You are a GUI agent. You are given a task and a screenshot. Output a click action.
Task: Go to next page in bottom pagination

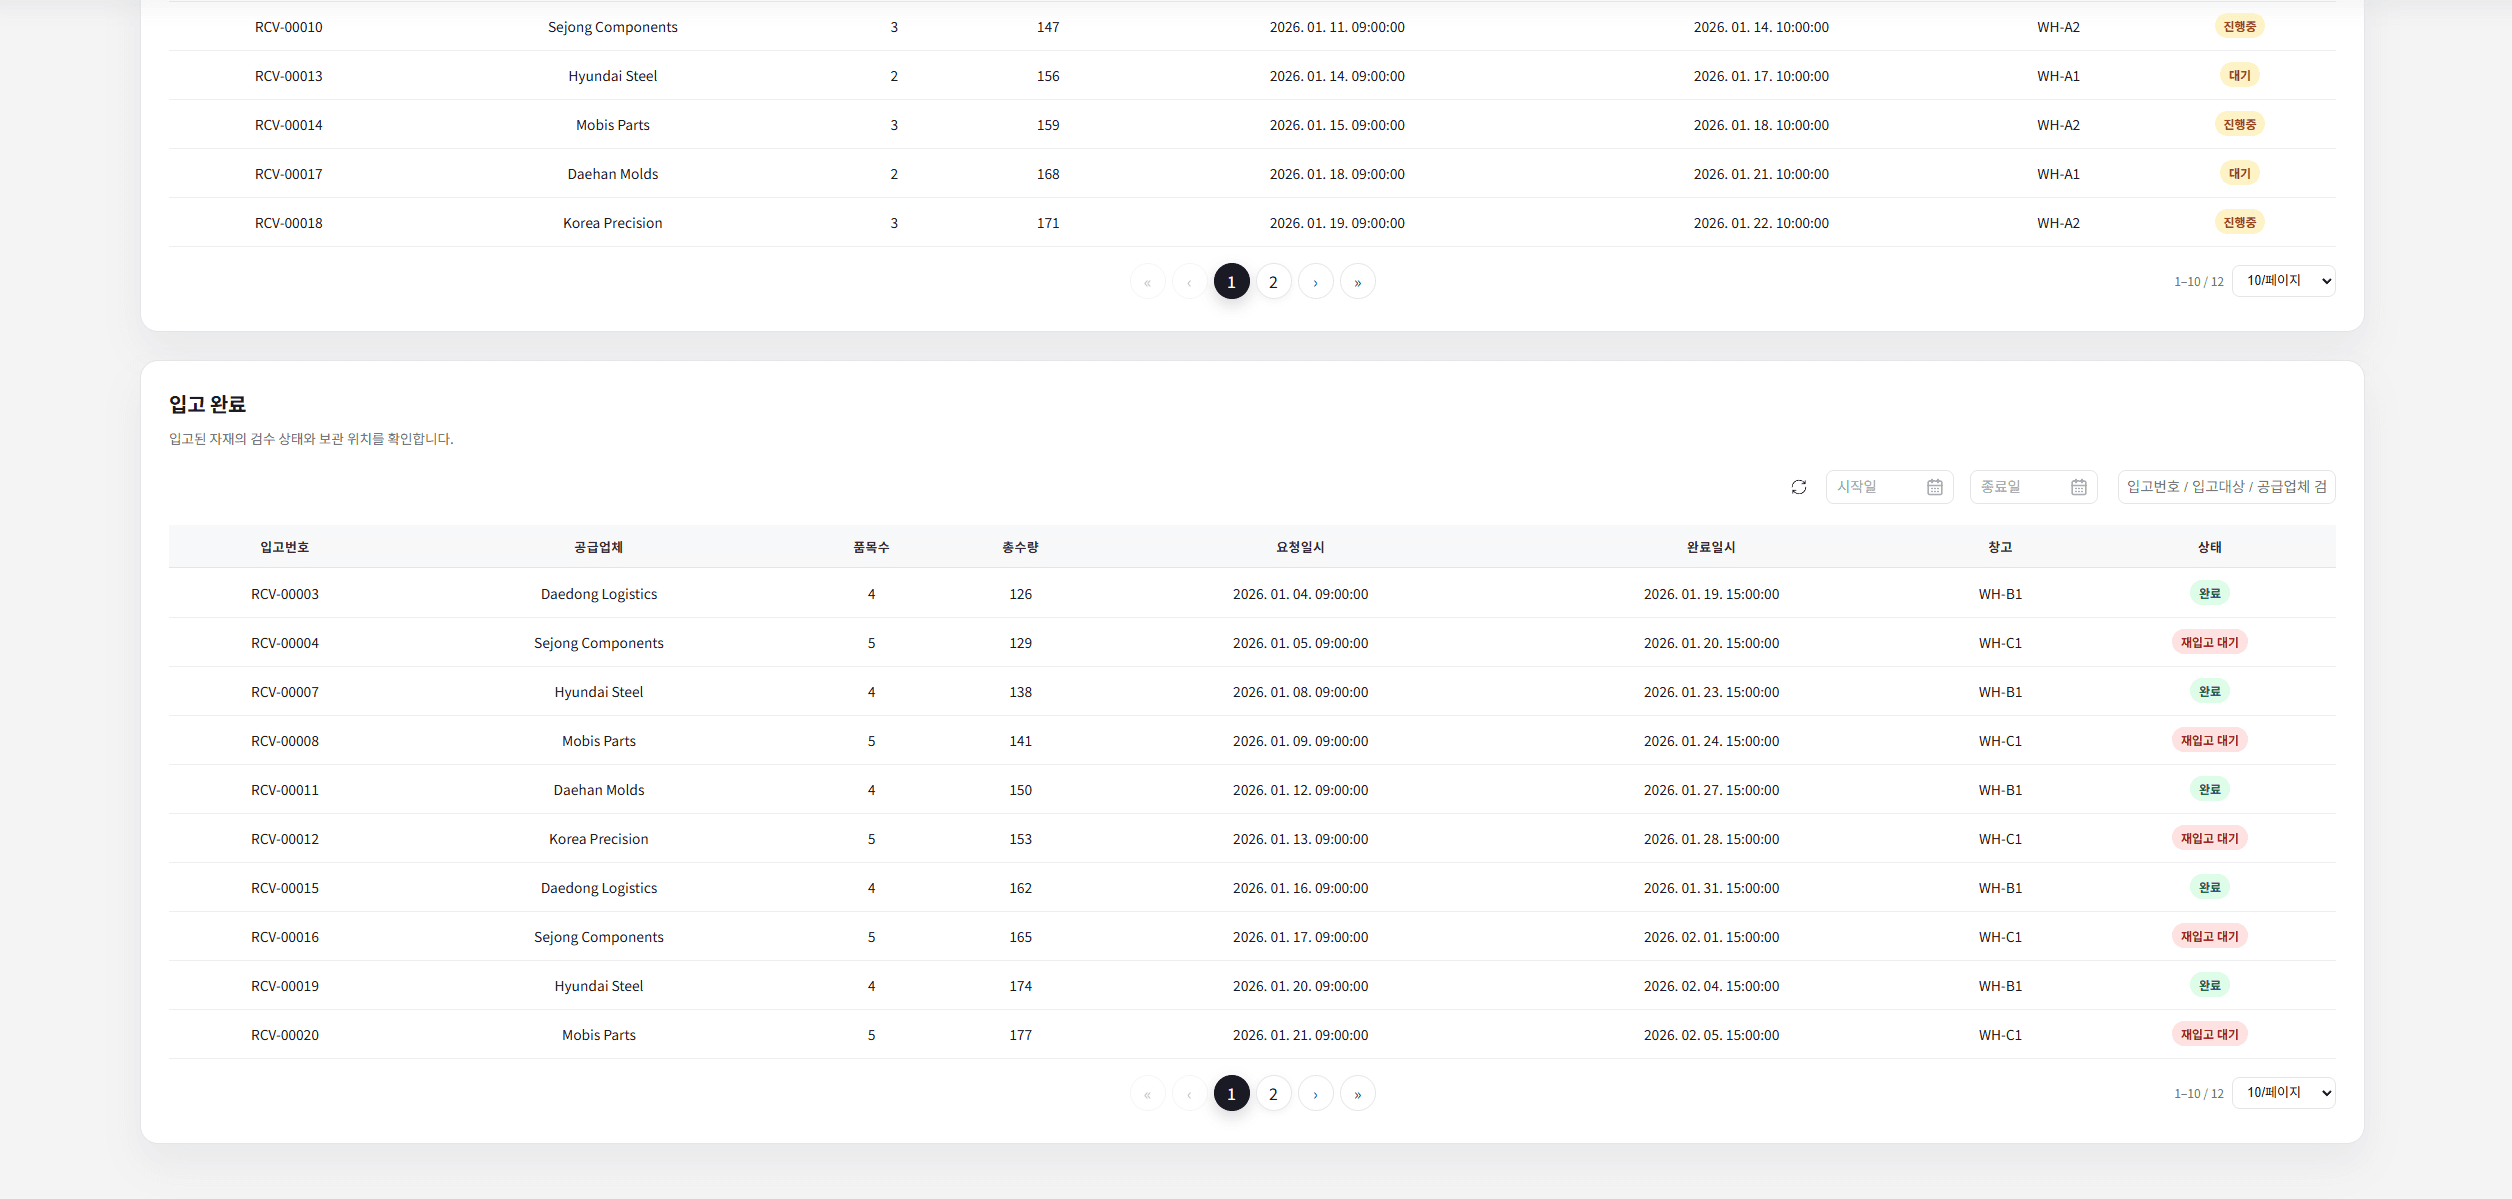[1315, 1094]
